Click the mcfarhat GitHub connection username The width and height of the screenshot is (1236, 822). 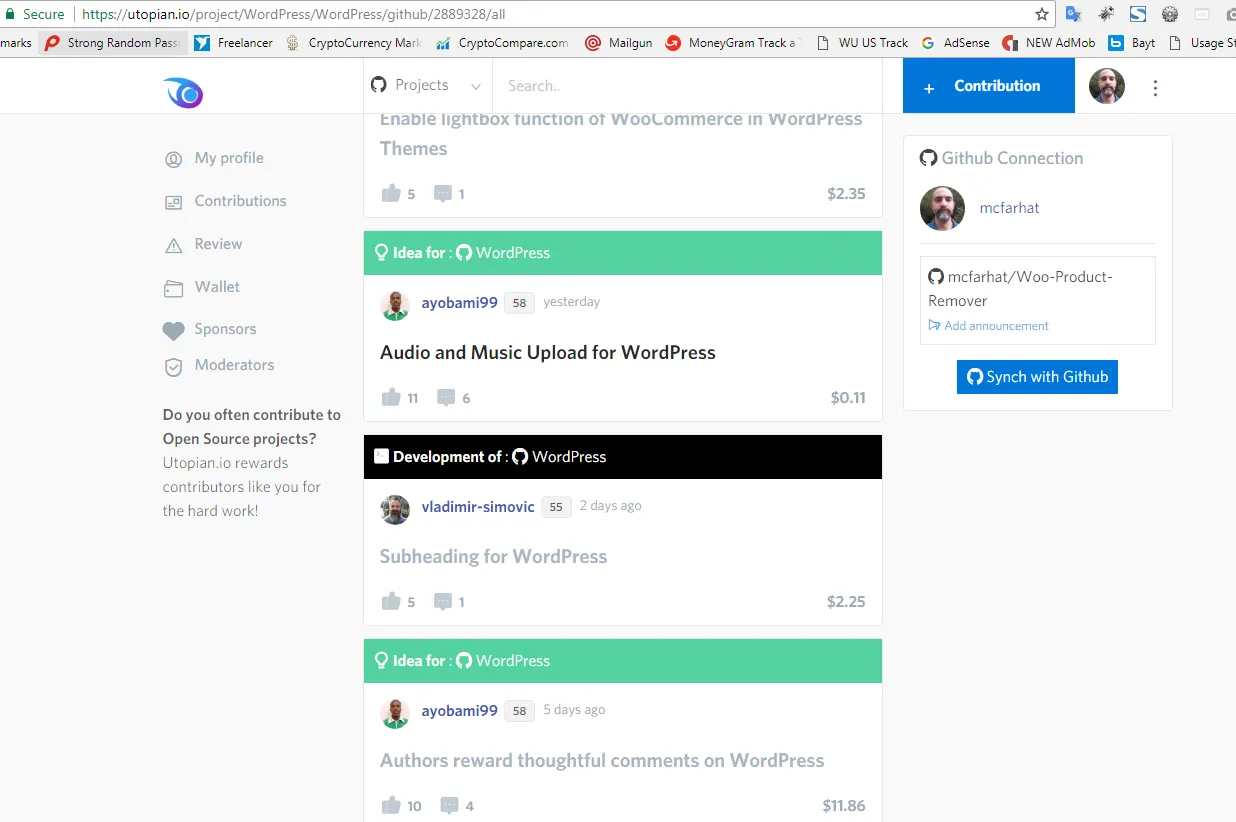[1009, 208]
